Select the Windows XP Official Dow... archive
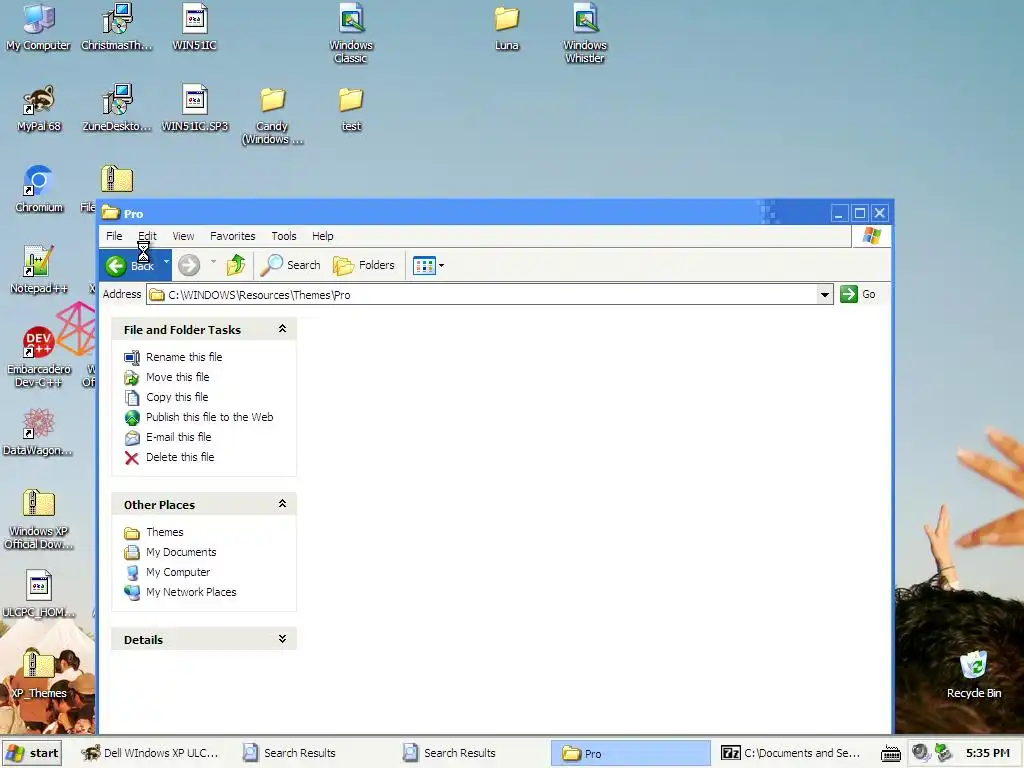The height and width of the screenshot is (768, 1024). click(x=39, y=520)
